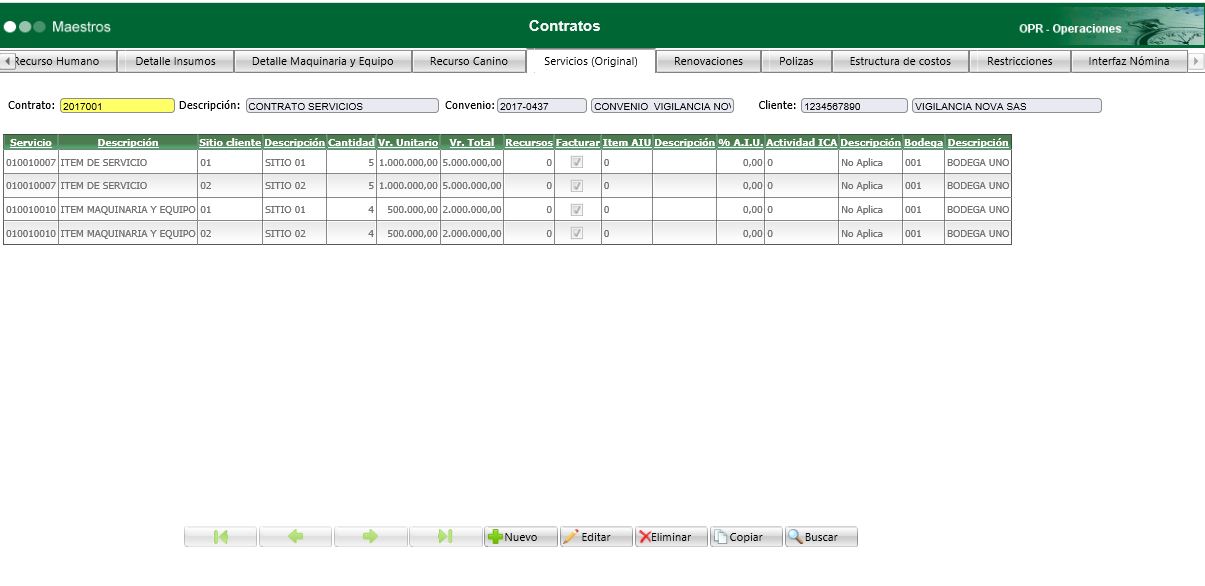Select first row service code 010010007
1205x586 pixels.
tap(31, 162)
